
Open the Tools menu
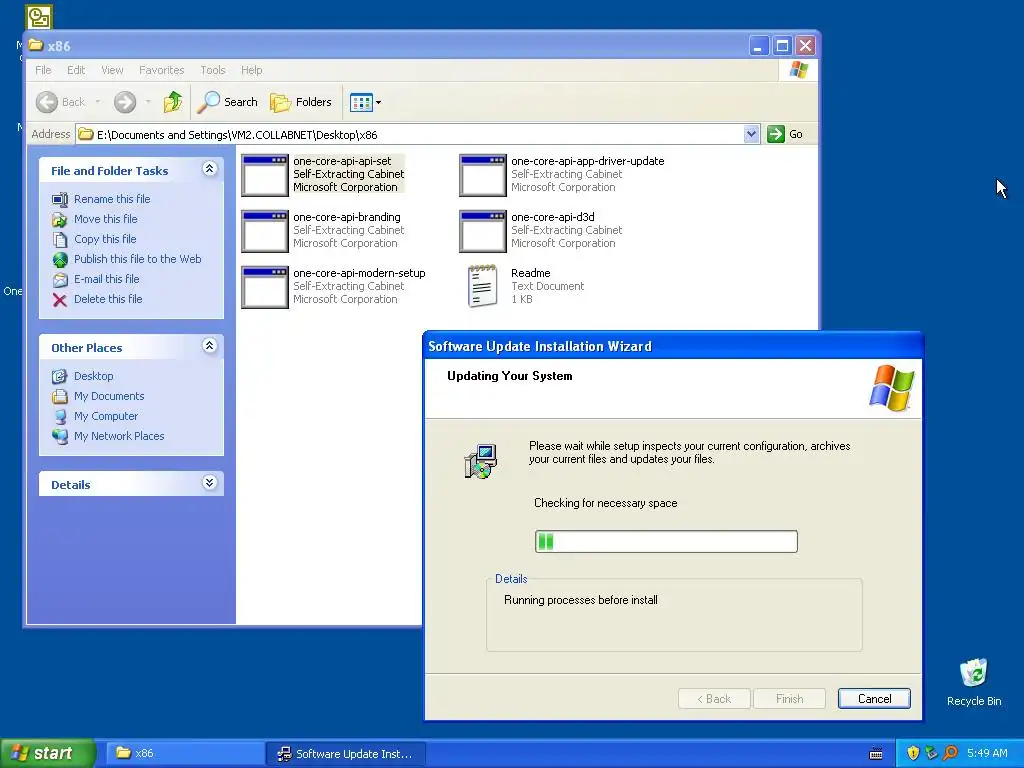213,70
